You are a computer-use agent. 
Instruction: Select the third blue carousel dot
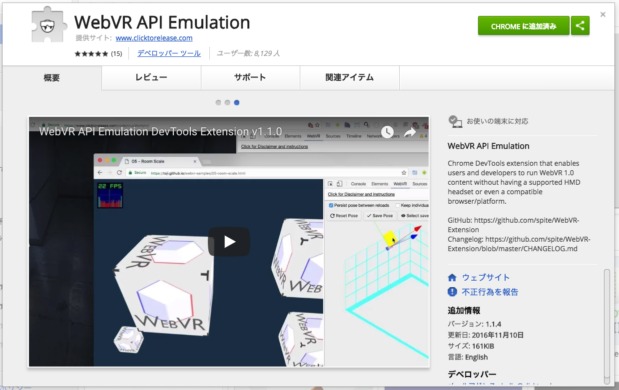click(236, 103)
